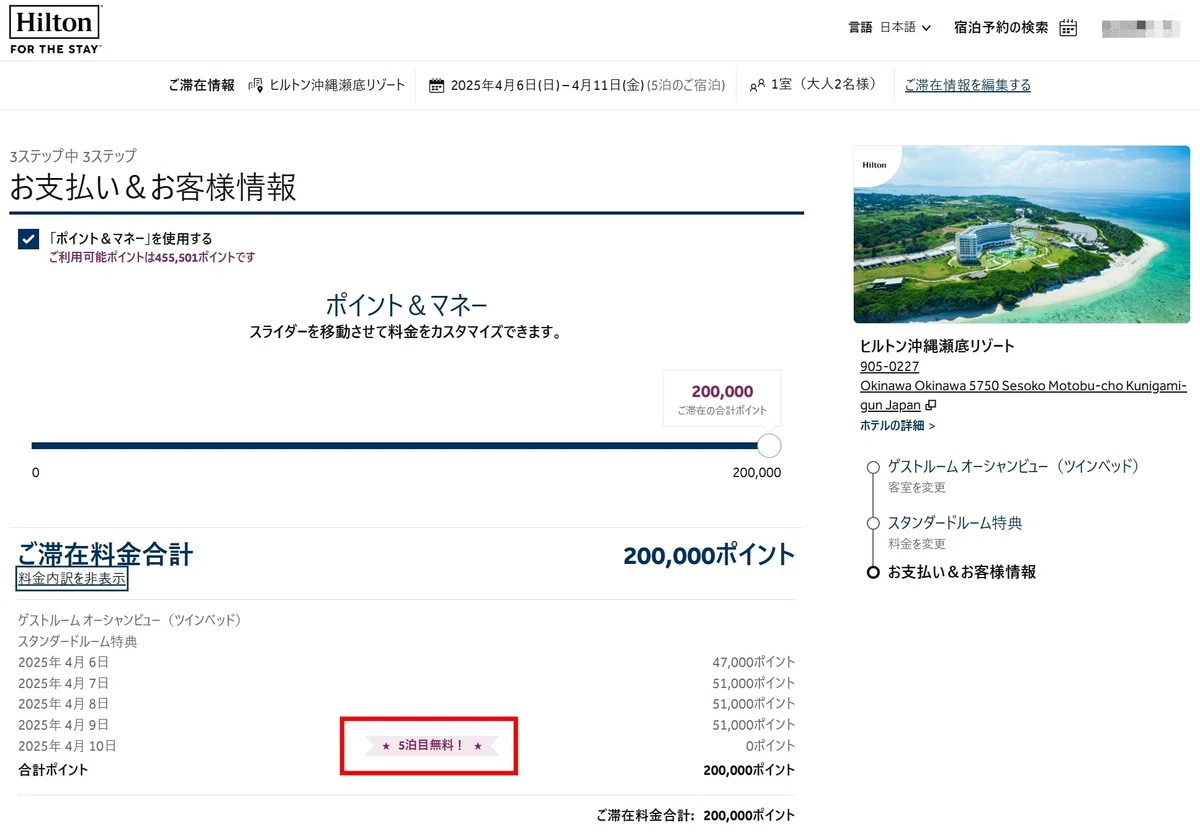Click the calendar icon beside stay dates
1200x835 pixels.
coord(436,85)
